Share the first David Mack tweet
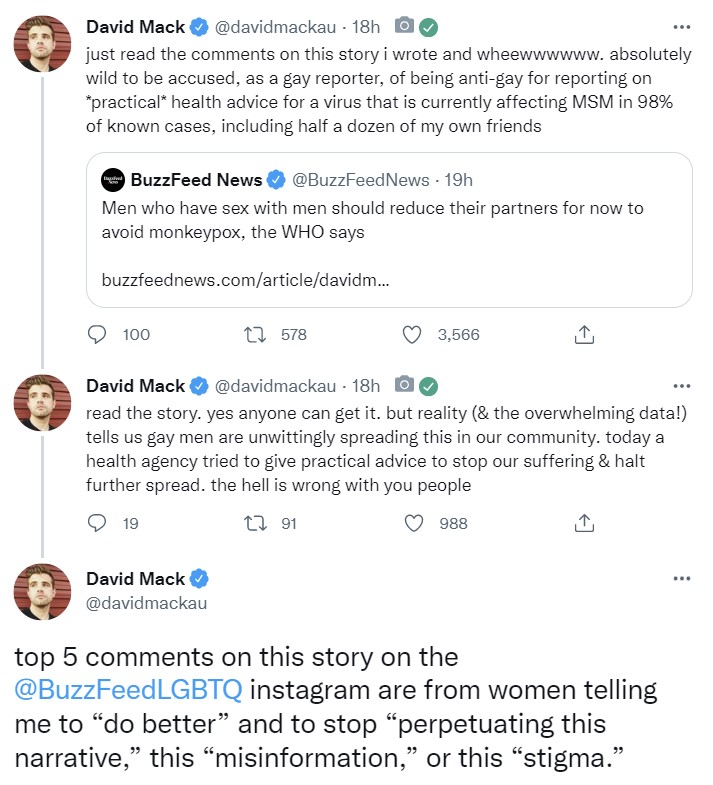 pos(584,334)
